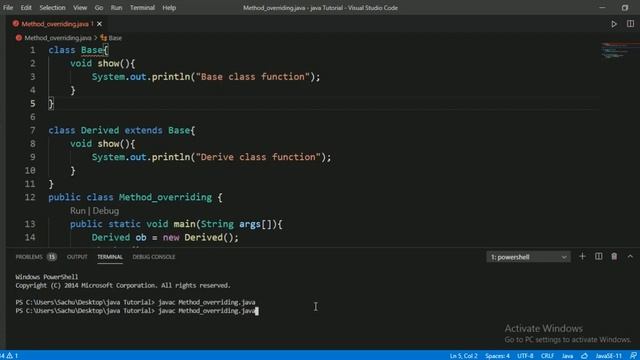The image size is (640, 360).
Task: Open the Terminal menu
Action: 142,8
